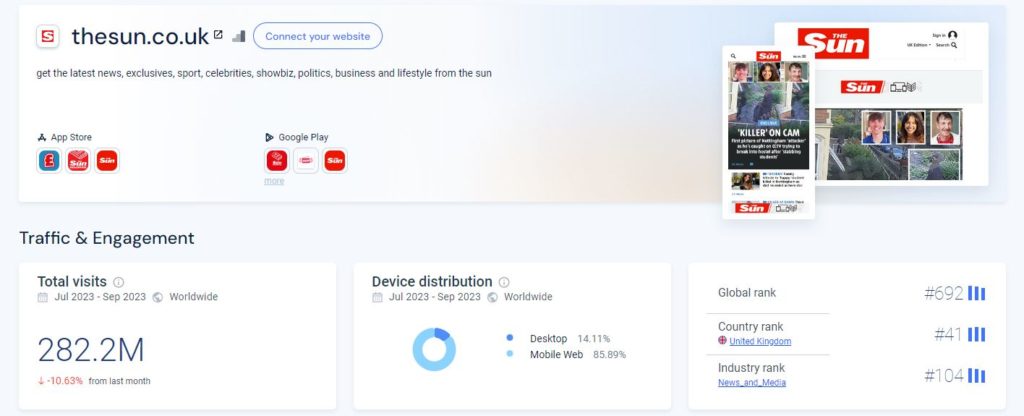Click the Mobile Web legend dot
1024x416 pixels.
509,353
